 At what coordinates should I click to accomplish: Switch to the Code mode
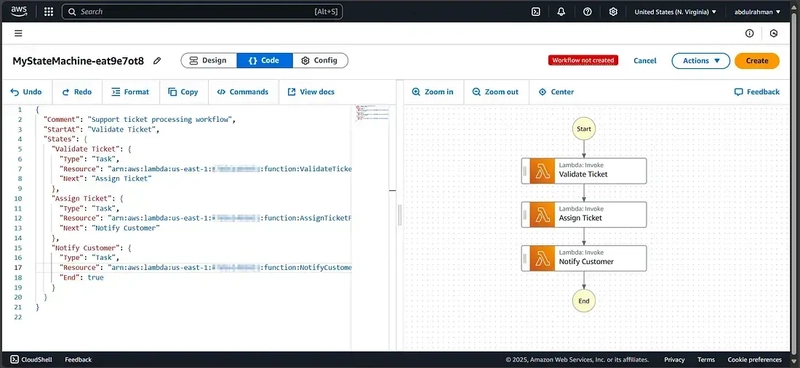tap(264, 61)
